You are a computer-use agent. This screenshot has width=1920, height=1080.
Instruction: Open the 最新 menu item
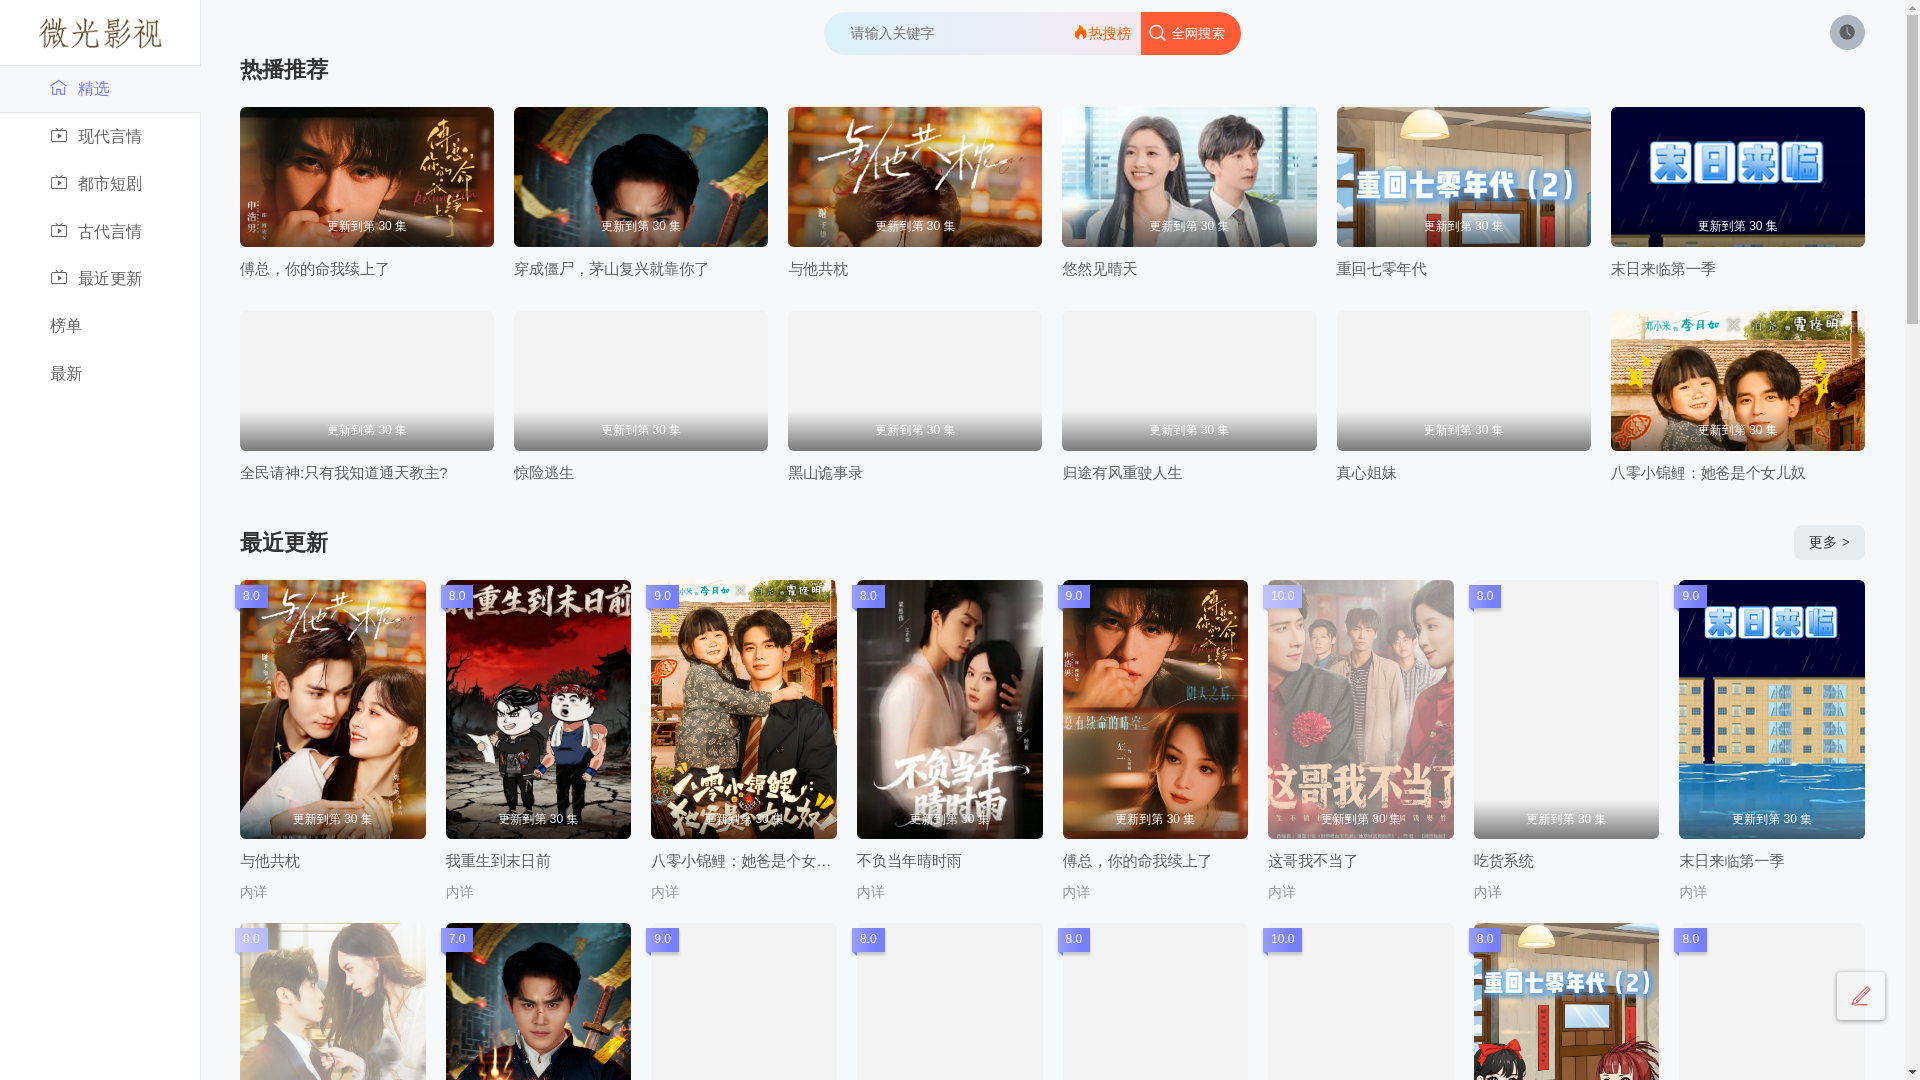tap(66, 373)
